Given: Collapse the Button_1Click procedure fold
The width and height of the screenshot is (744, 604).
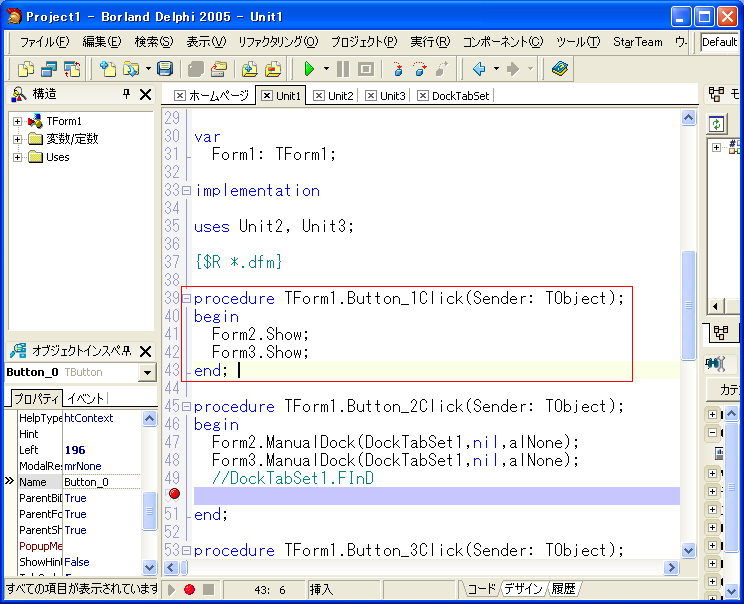Looking at the screenshot, I should click(186, 298).
